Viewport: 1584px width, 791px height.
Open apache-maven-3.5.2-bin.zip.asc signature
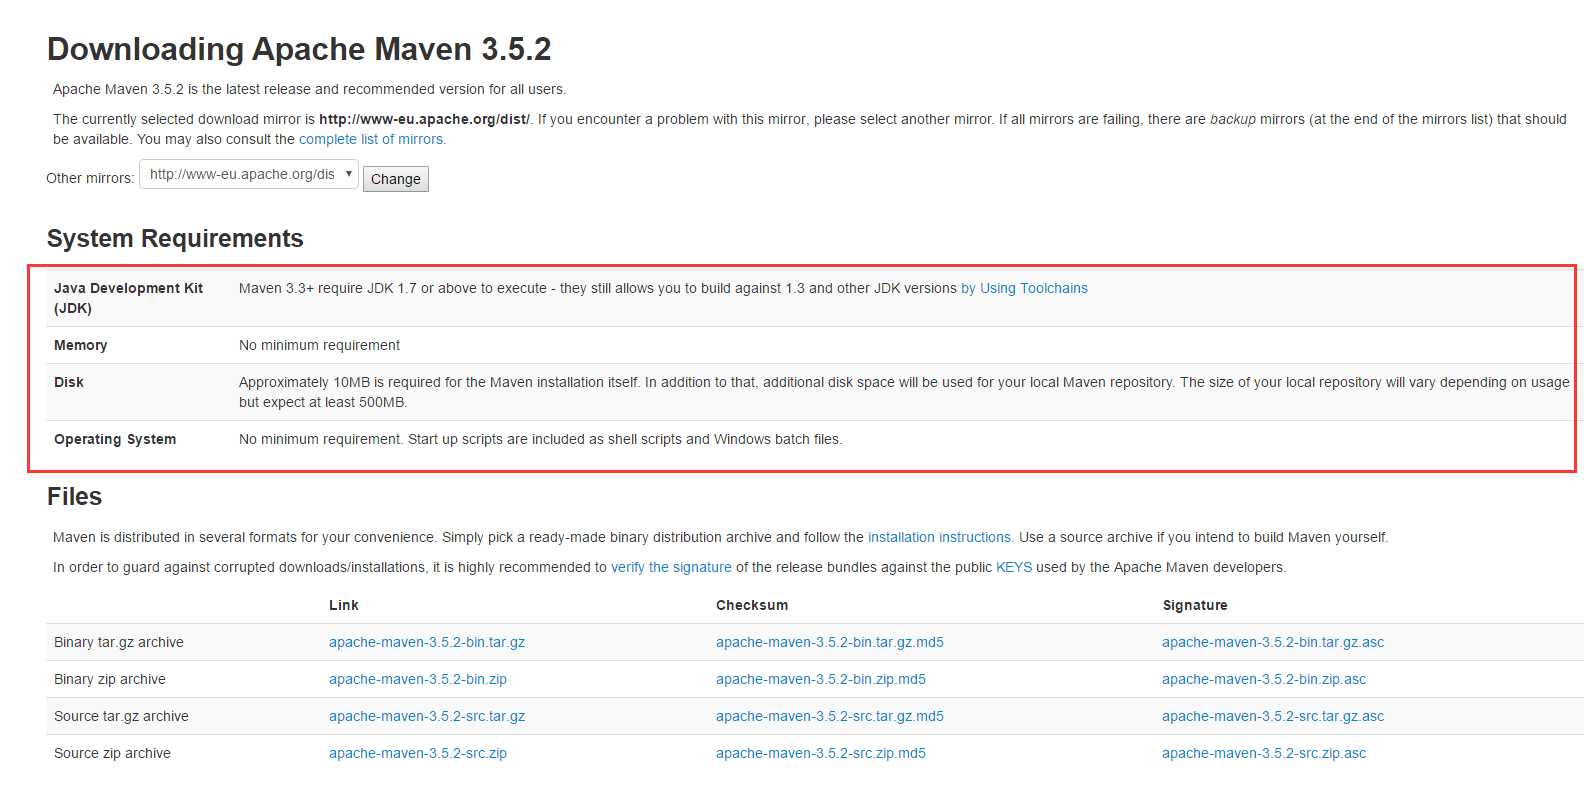point(1264,679)
